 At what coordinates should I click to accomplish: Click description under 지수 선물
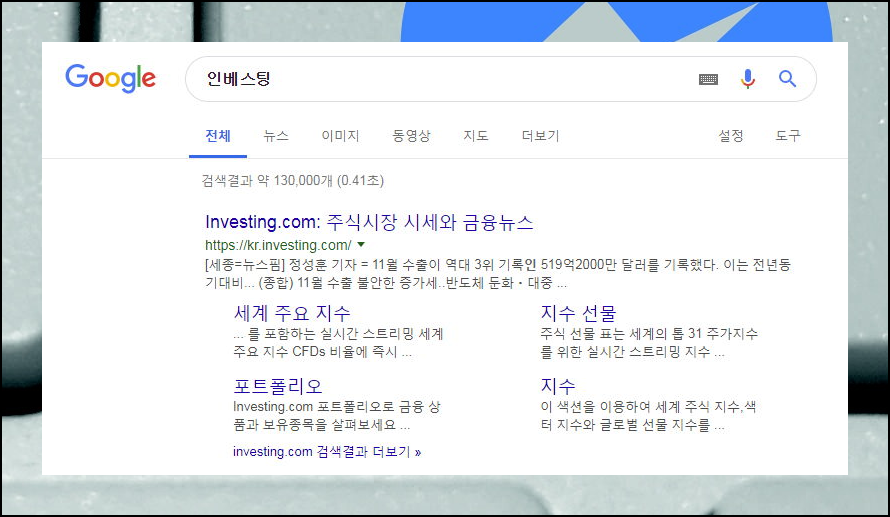coord(649,343)
